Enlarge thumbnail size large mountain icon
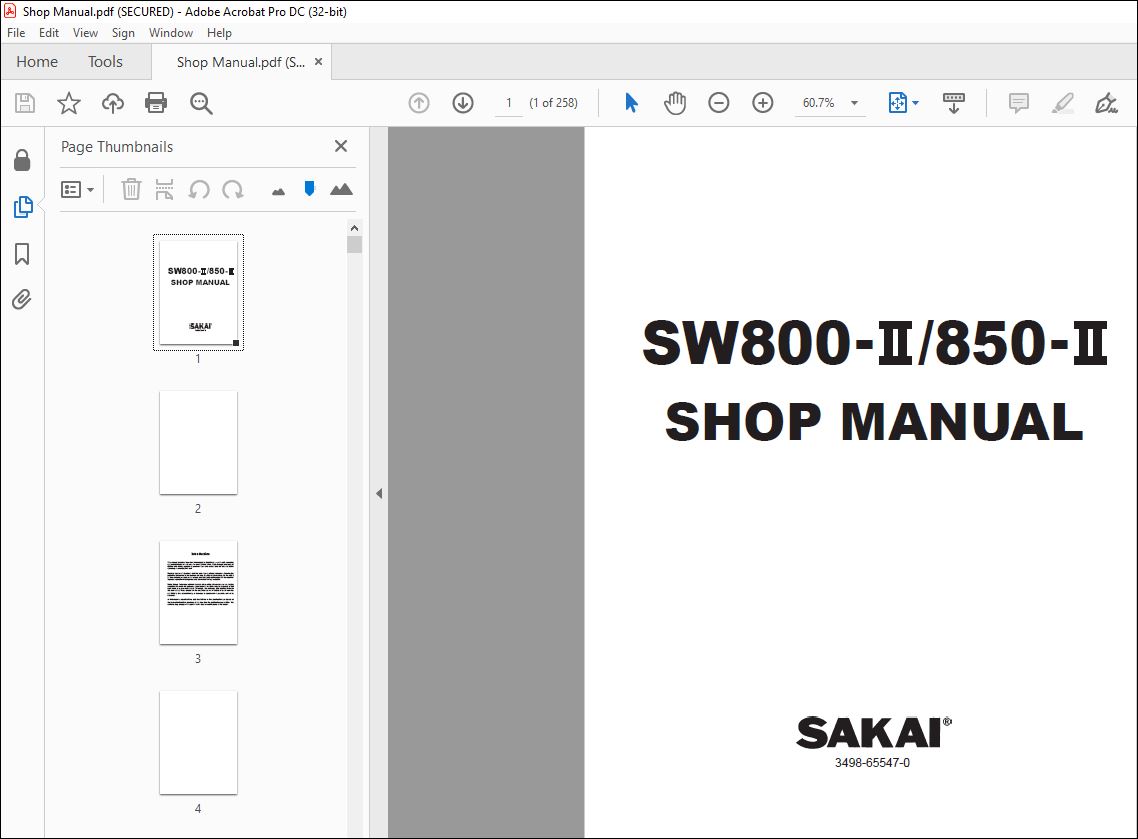This screenshot has height=839, width=1138. click(x=341, y=189)
